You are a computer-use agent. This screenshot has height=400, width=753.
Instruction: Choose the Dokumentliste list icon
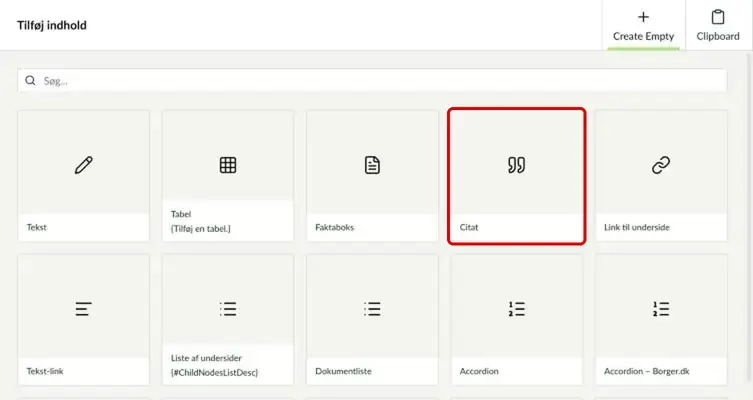372,309
